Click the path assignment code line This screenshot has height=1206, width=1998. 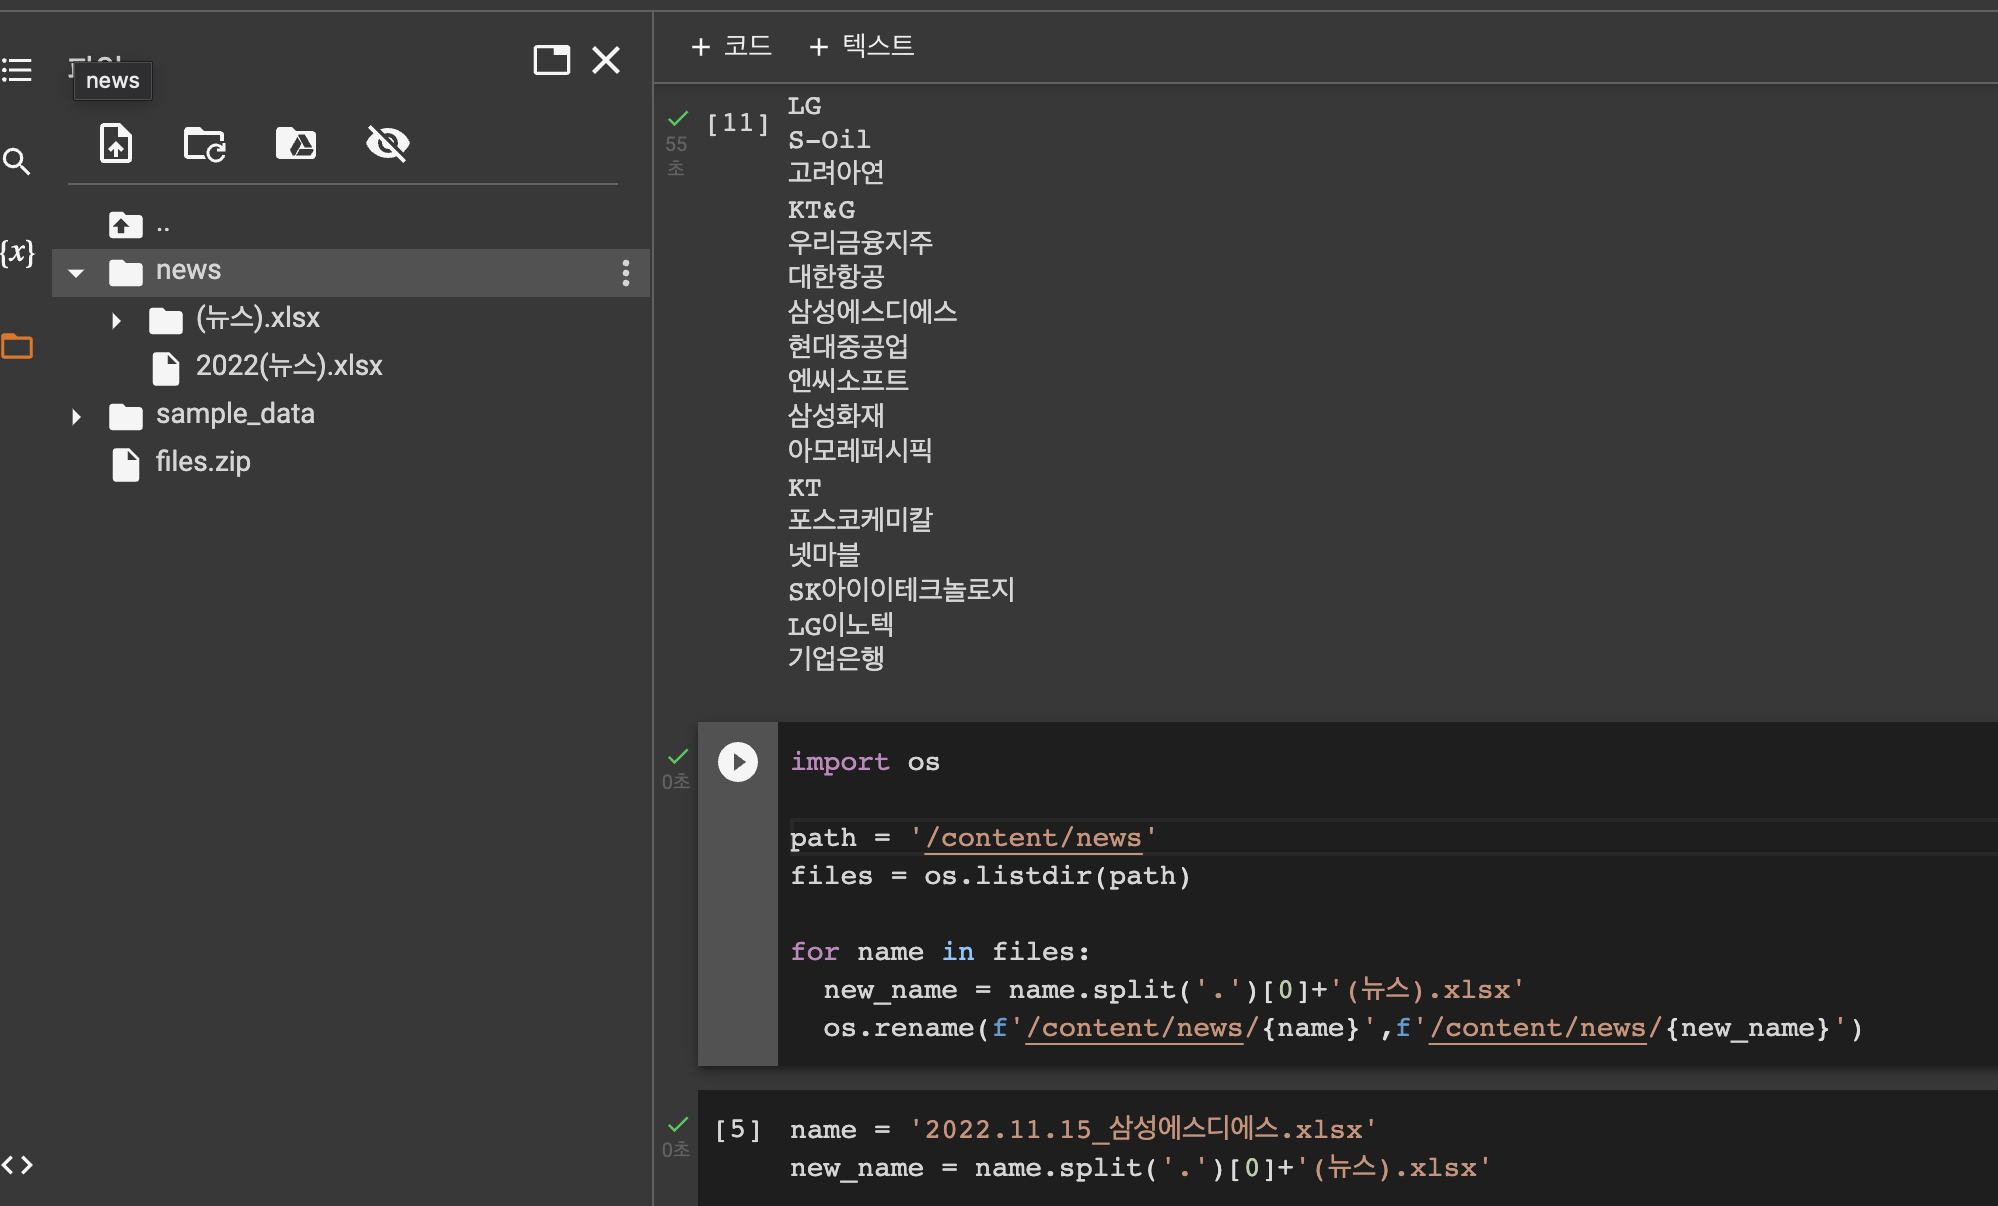point(973,838)
